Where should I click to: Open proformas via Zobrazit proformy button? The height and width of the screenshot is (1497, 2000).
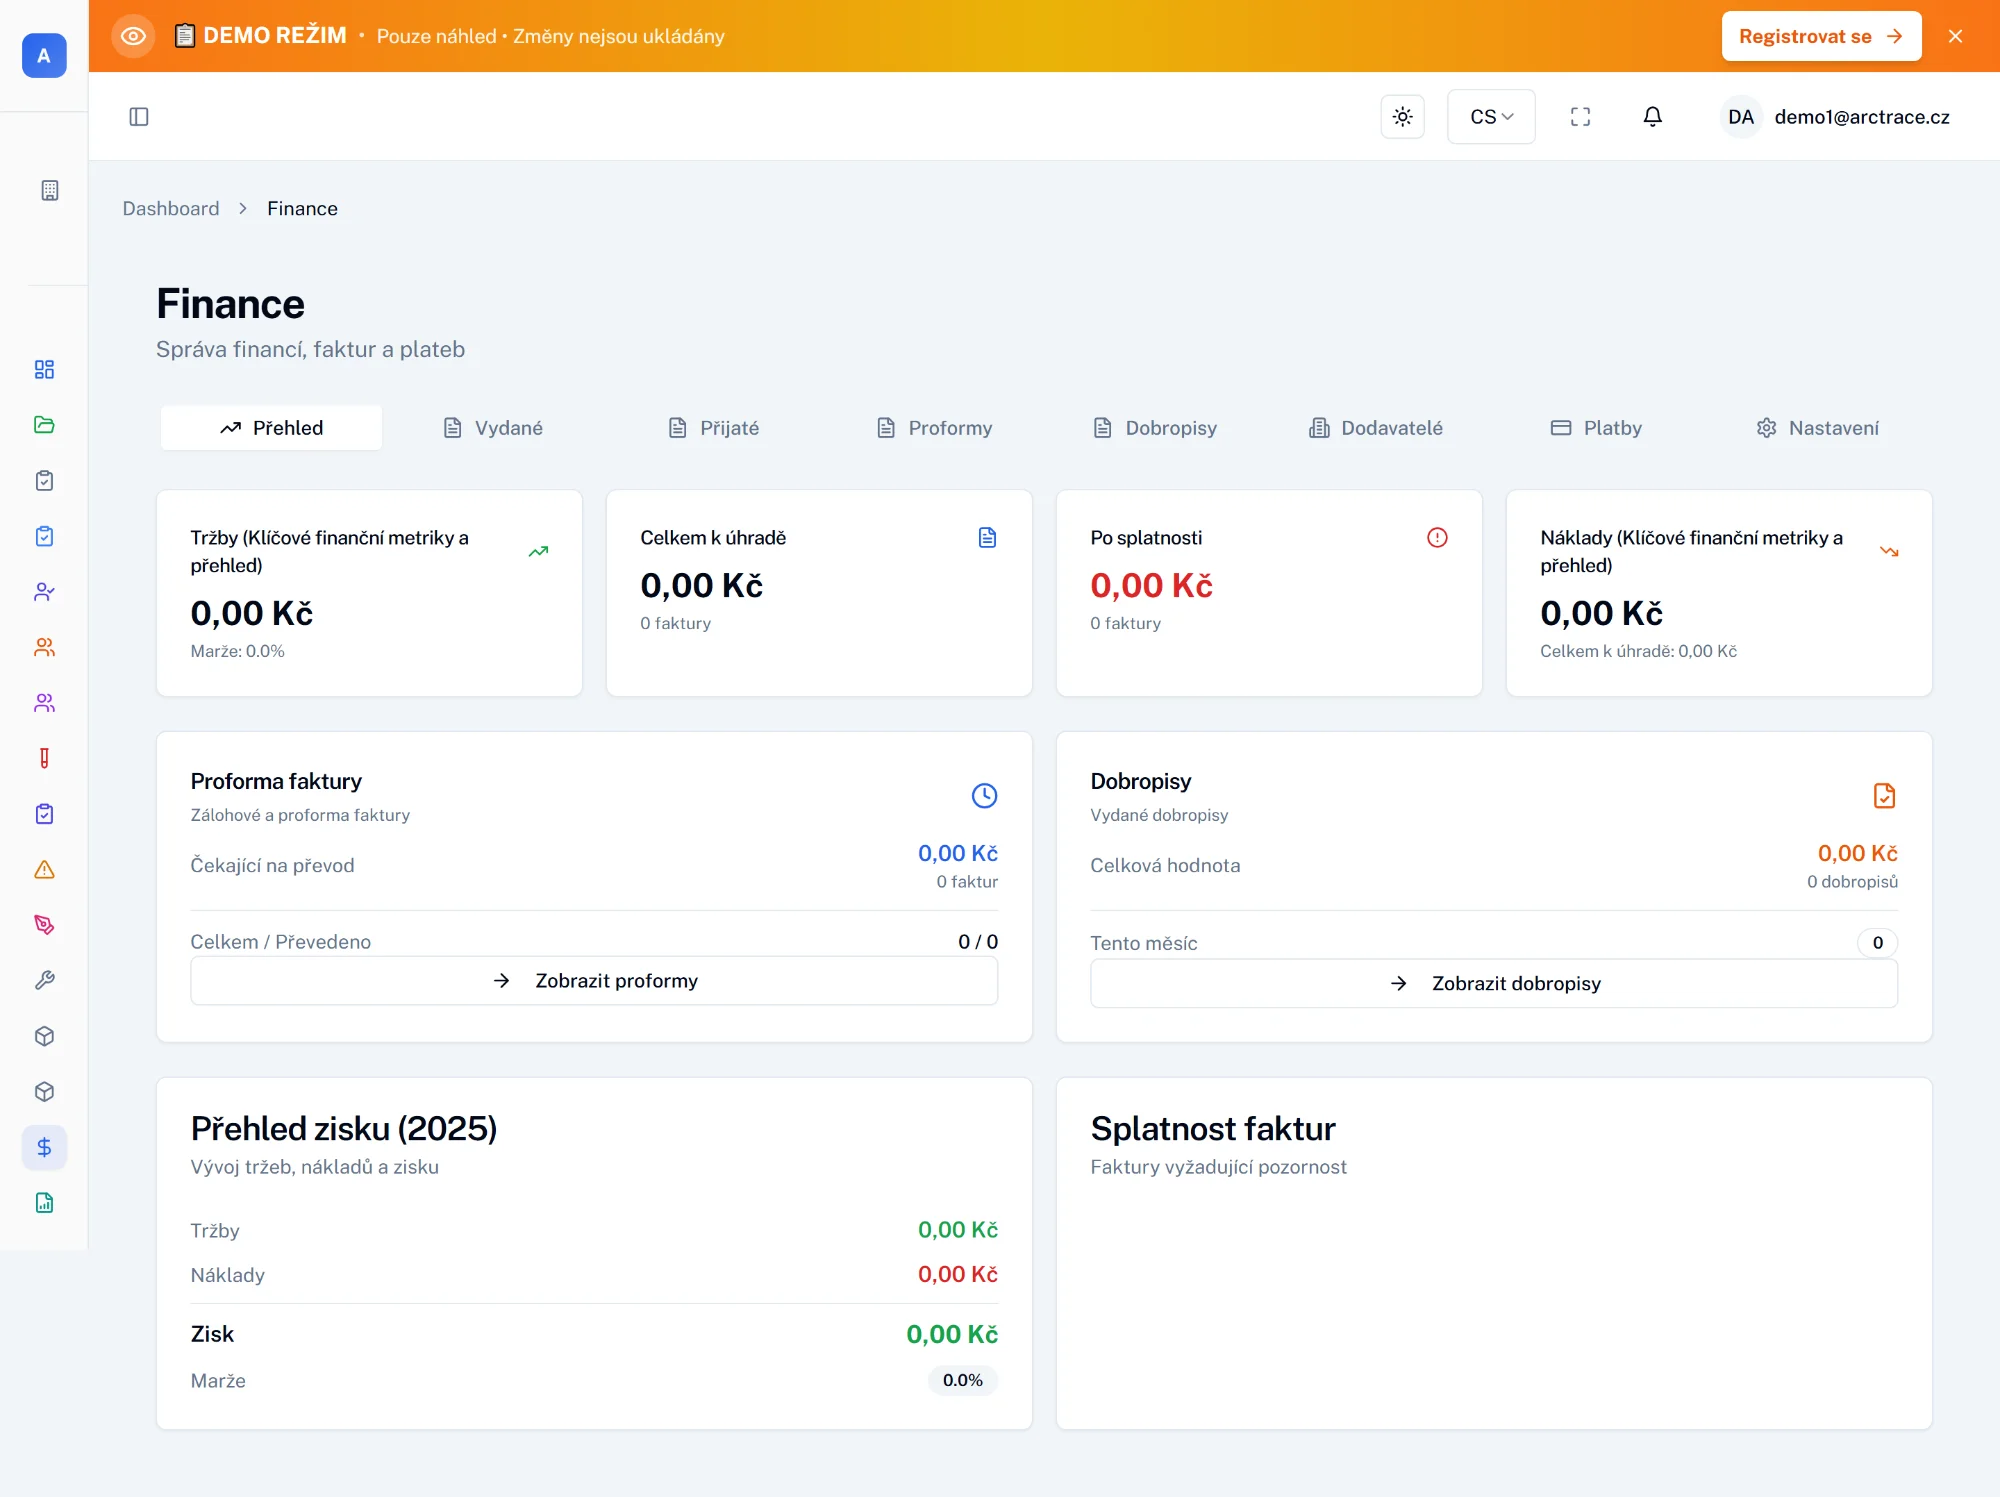click(593, 981)
